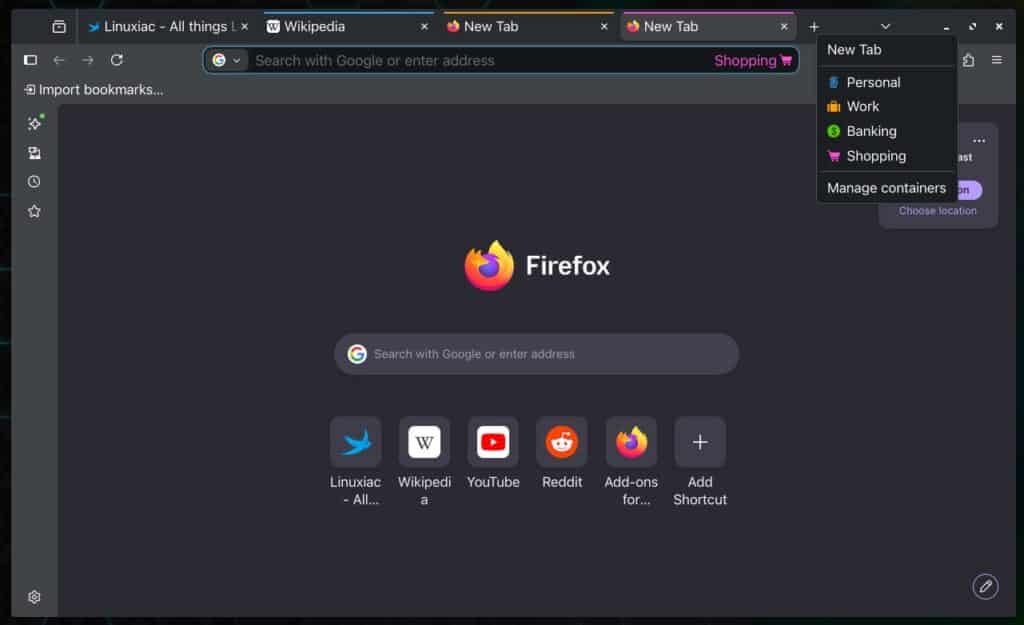The height and width of the screenshot is (625, 1024).
Task: Click the Firefox logo
Action: [x=489, y=266]
